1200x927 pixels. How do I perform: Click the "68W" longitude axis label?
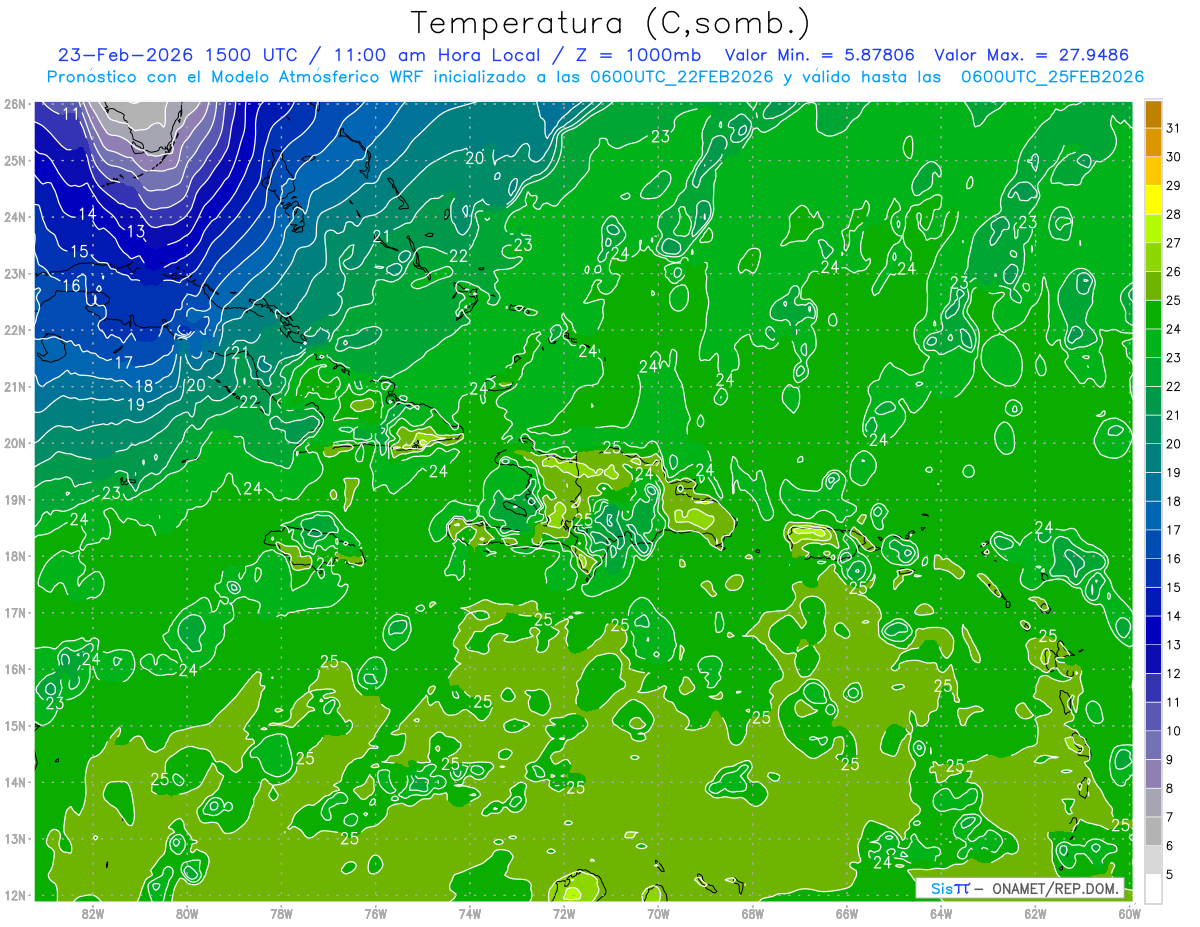coord(753,912)
